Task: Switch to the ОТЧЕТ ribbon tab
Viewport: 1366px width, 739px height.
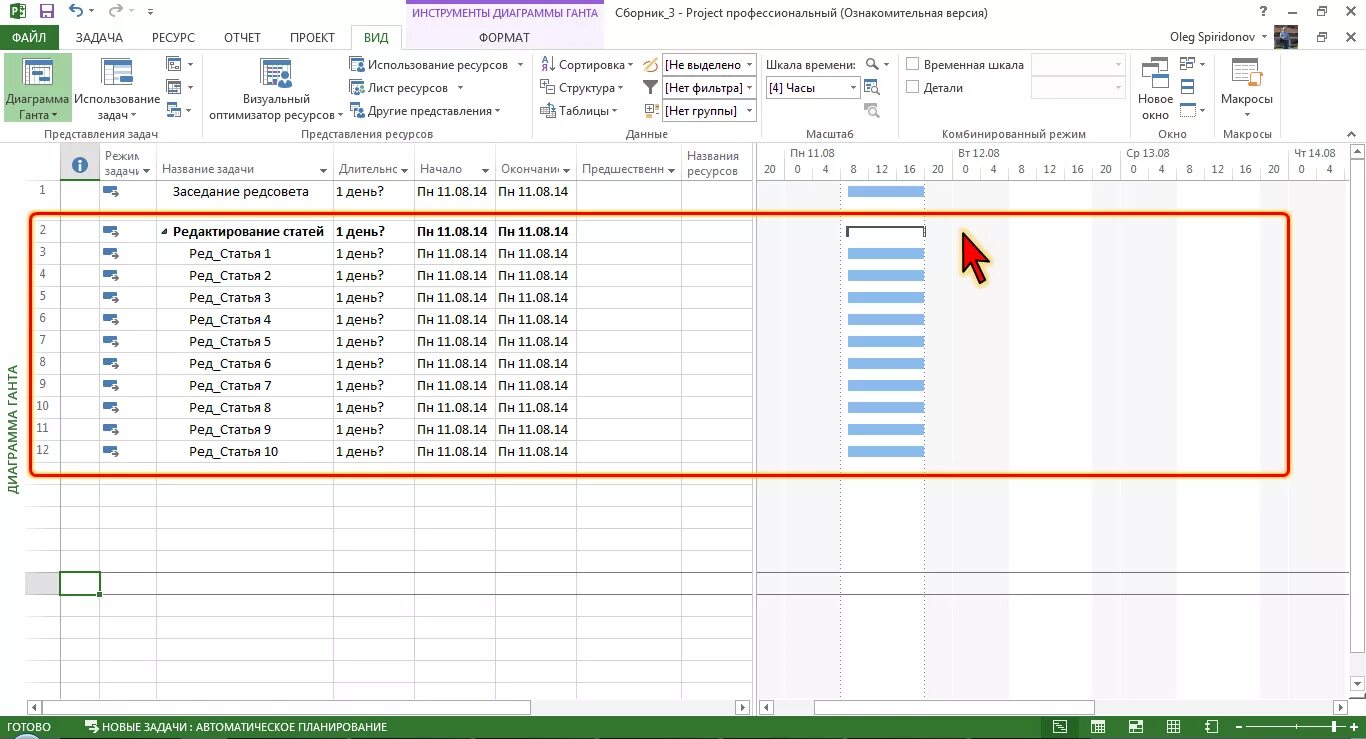Action: [242, 38]
